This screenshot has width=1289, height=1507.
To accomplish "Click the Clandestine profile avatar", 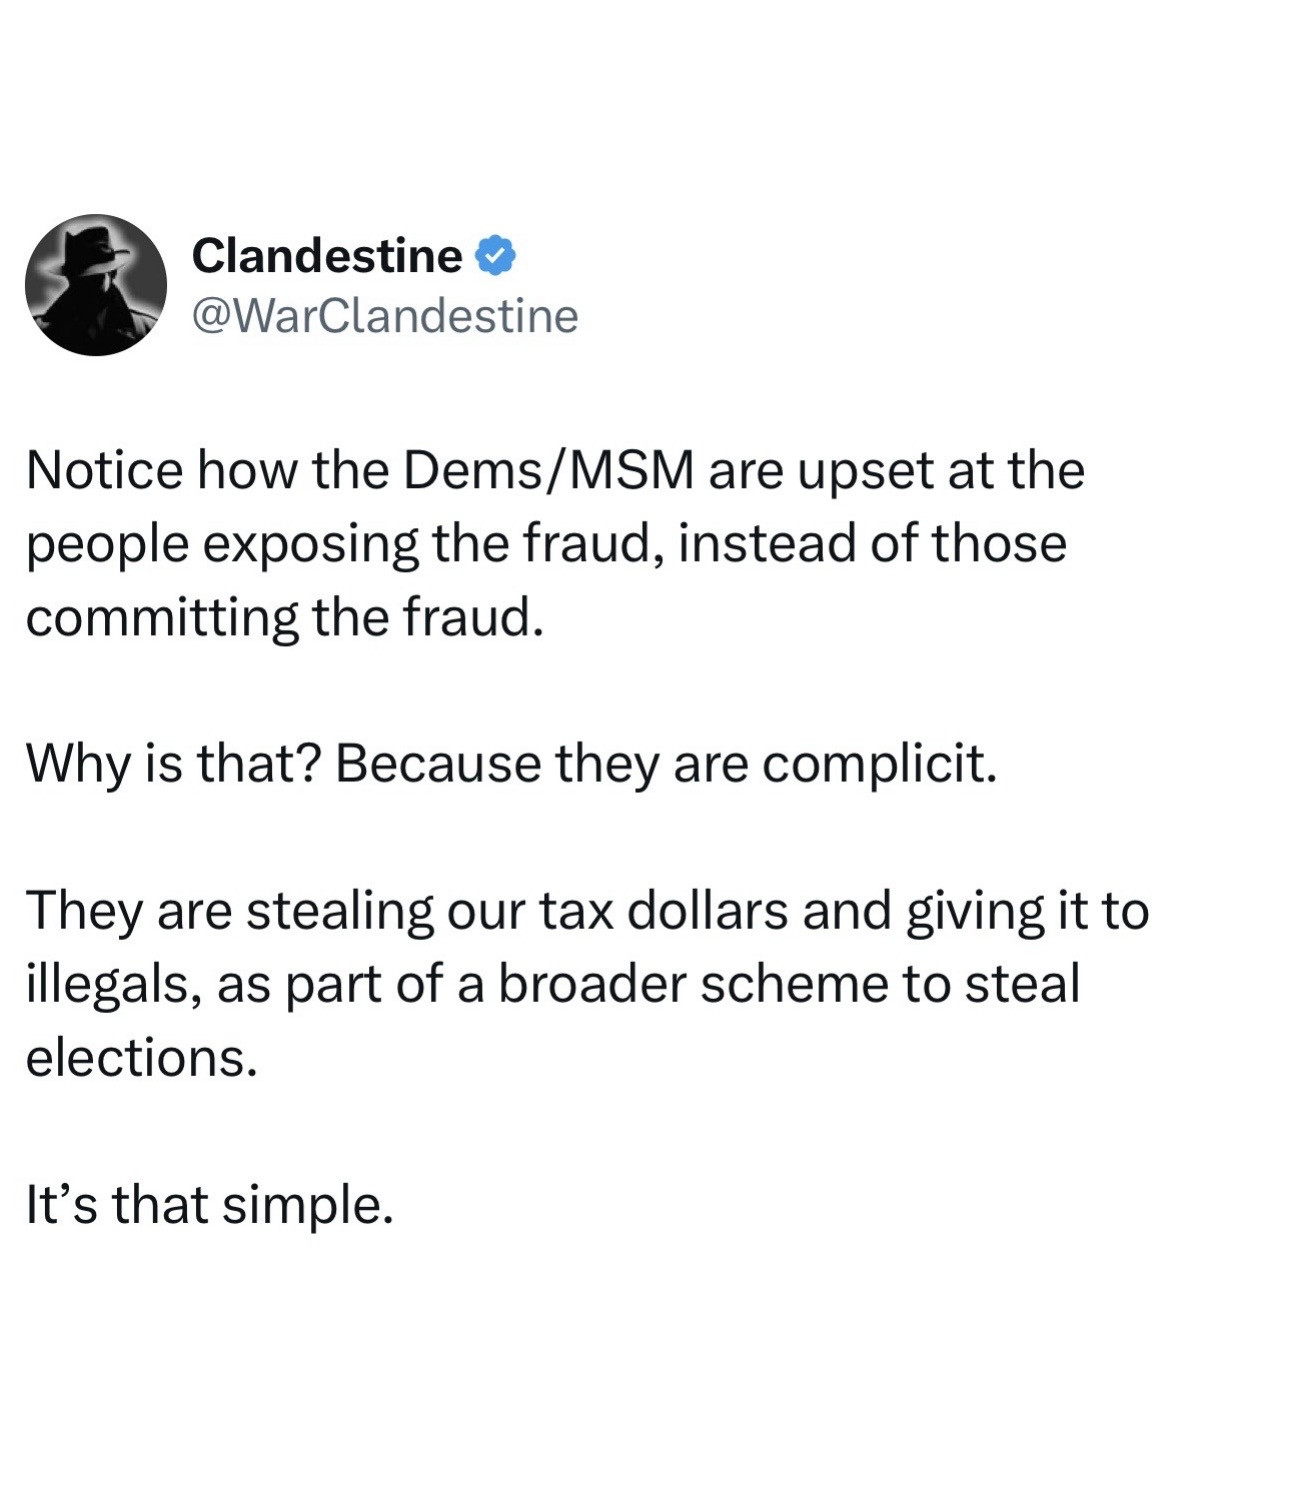I will click(x=96, y=285).
